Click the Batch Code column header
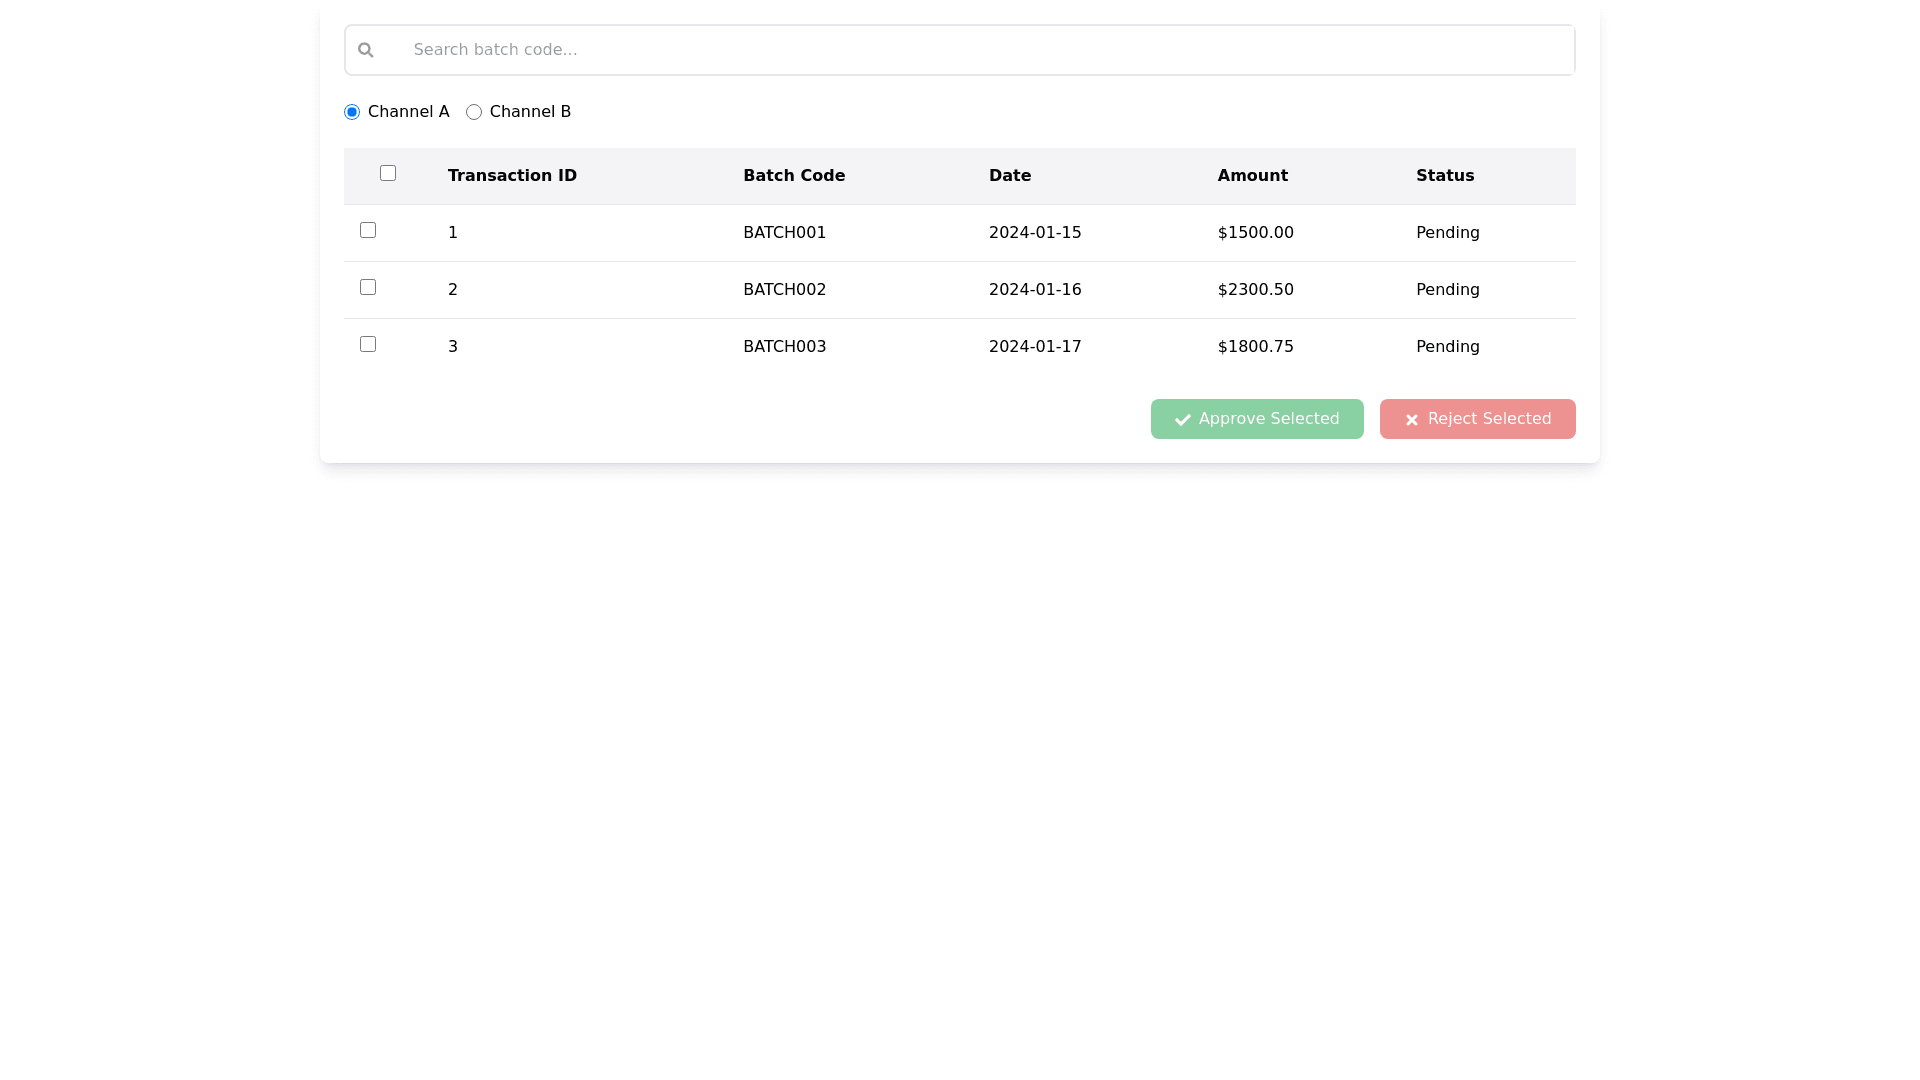The image size is (1920, 1080). point(793,176)
